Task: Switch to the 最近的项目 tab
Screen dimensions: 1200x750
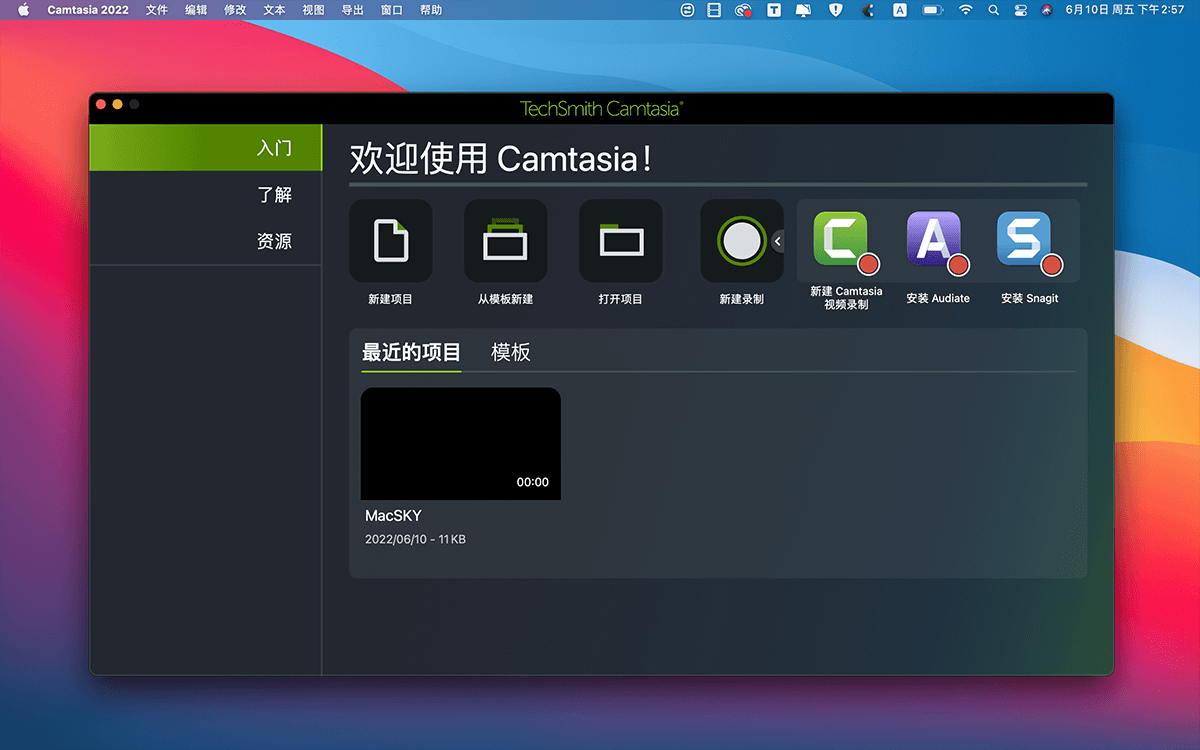Action: (x=411, y=352)
